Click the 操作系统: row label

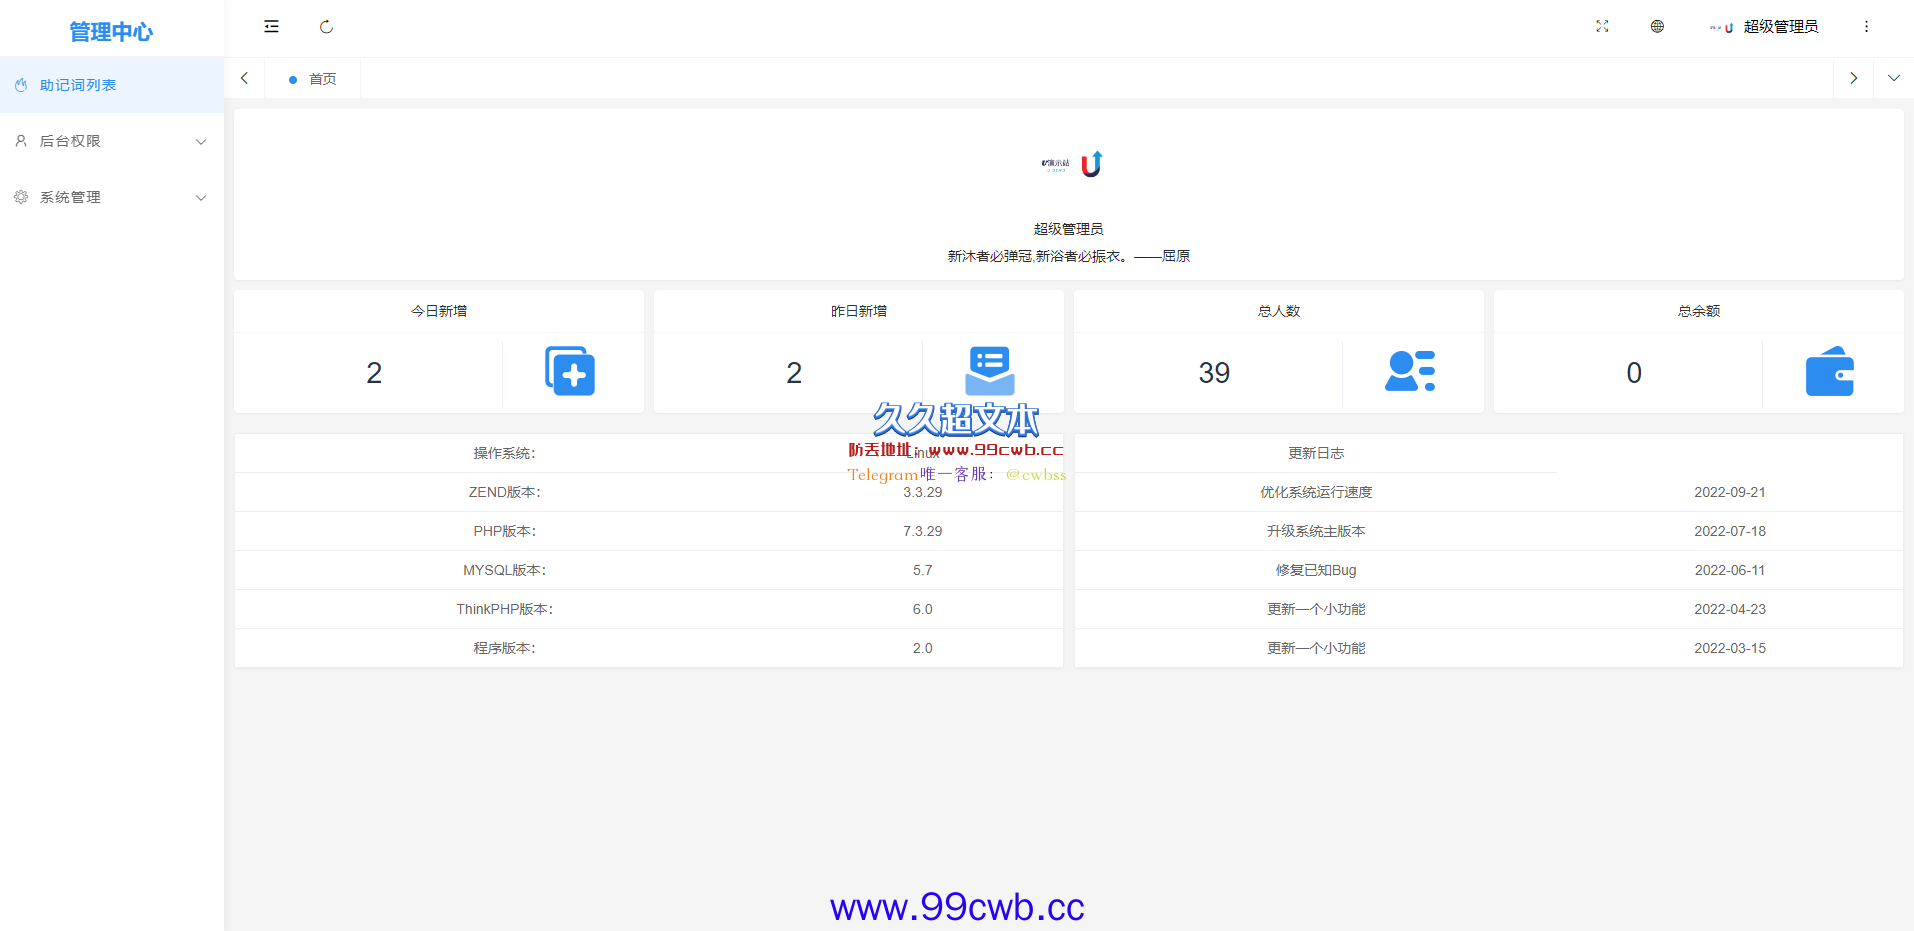pyautogui.click(x=505, y=453)
